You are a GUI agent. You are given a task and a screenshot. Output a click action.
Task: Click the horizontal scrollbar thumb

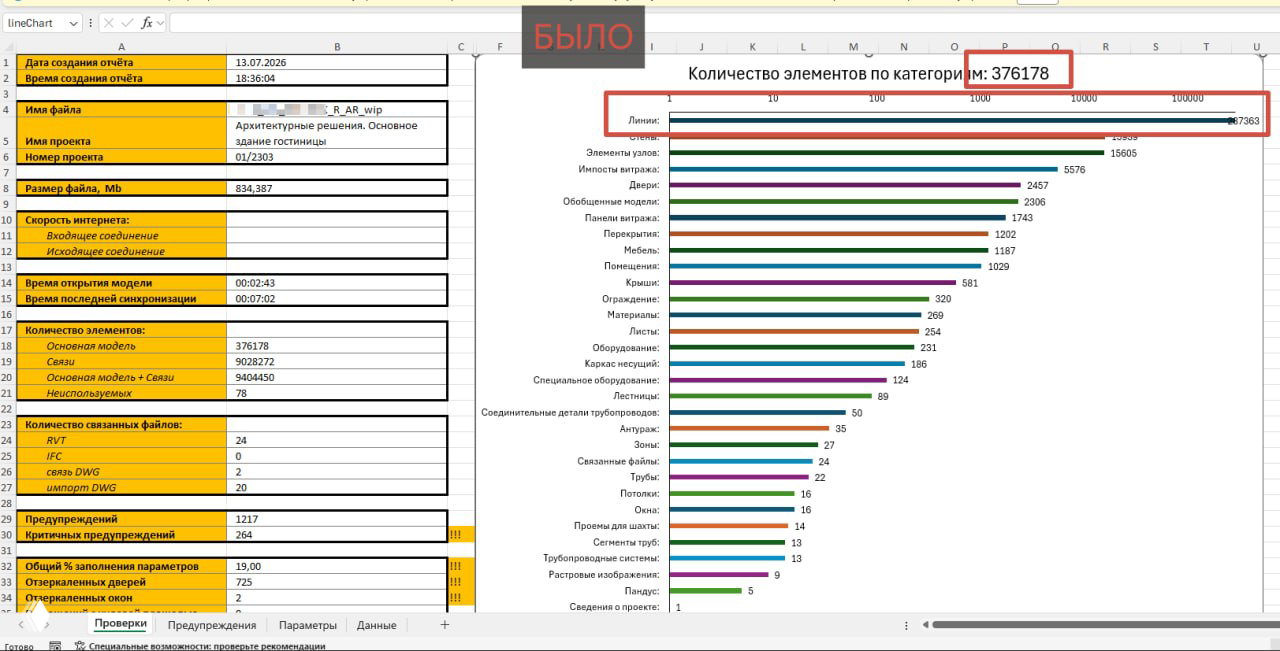1105,625
